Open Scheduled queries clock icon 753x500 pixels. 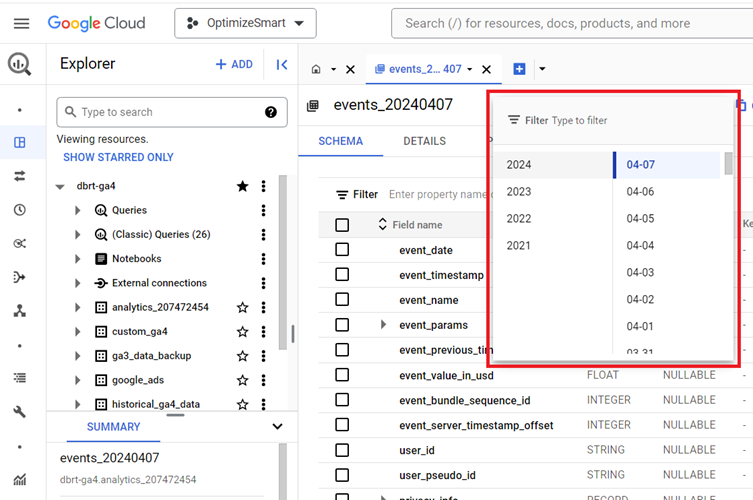20,210
